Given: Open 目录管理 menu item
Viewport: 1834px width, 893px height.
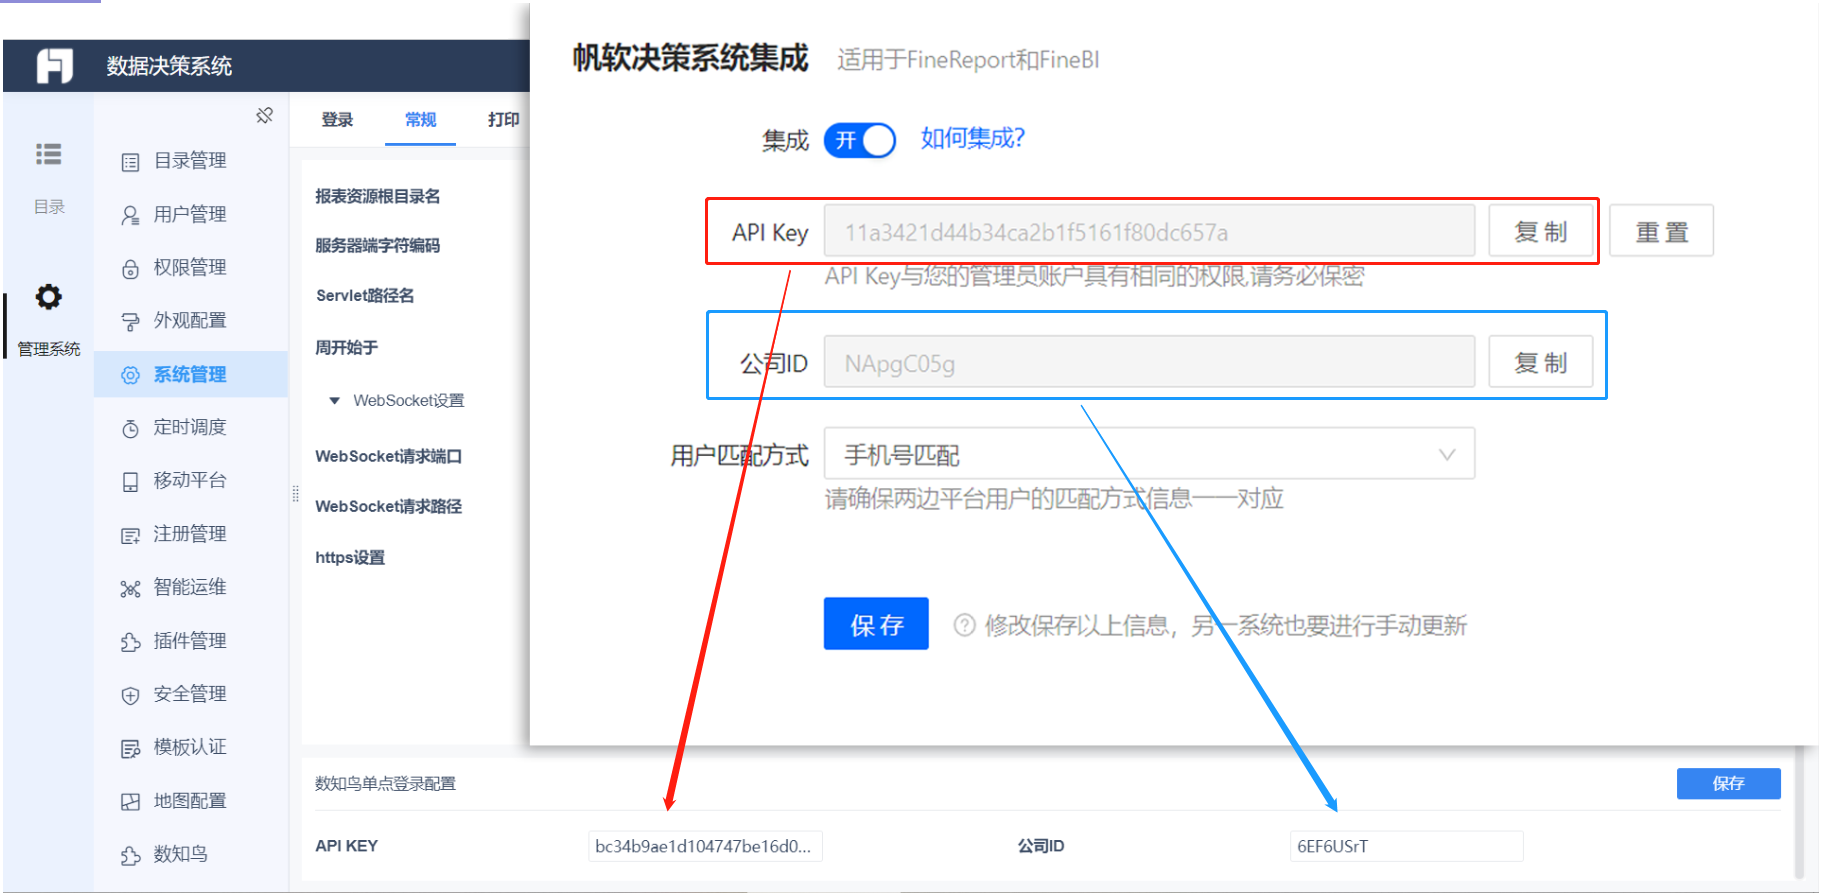Looking at the screenshot, I should coord(190,161).
